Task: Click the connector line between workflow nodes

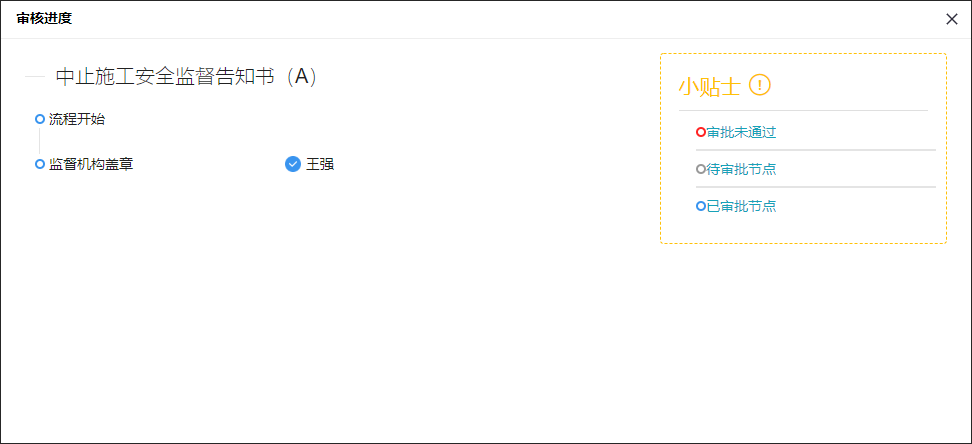Action: (x=40, y=141)
